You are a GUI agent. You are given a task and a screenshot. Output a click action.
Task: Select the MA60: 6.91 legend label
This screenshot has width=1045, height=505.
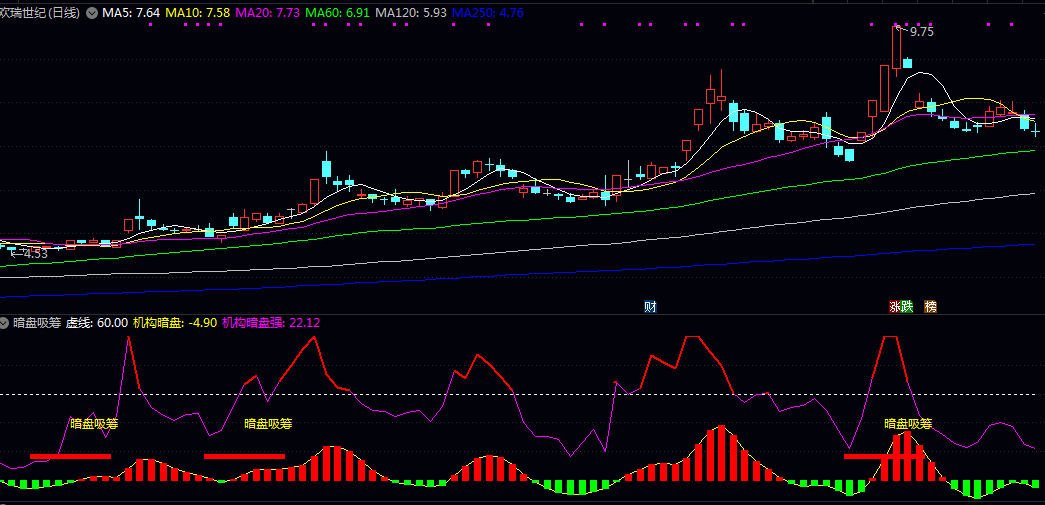click(x=338, y=13)
